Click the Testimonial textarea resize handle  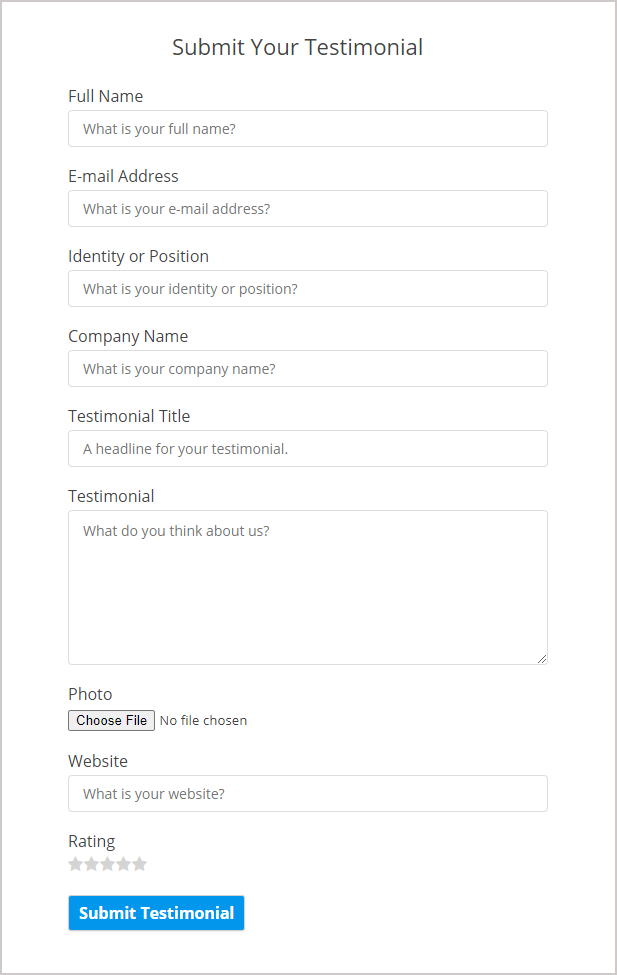[542, 658]
